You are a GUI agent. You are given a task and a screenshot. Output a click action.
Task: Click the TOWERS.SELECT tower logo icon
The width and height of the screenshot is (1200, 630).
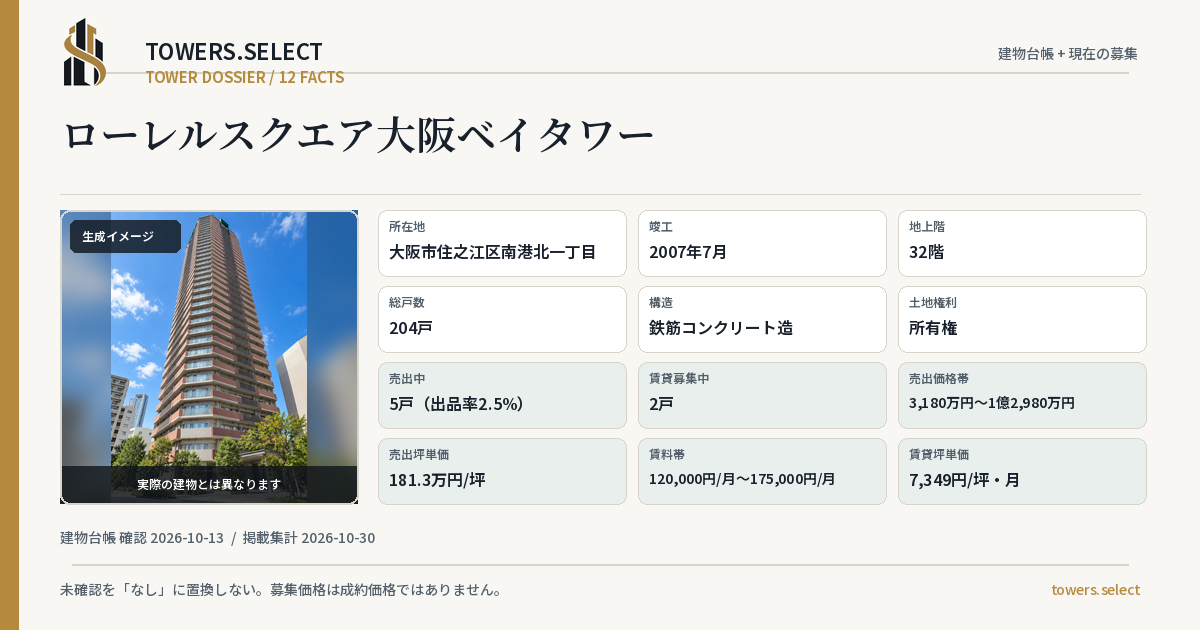coord(85,52)
